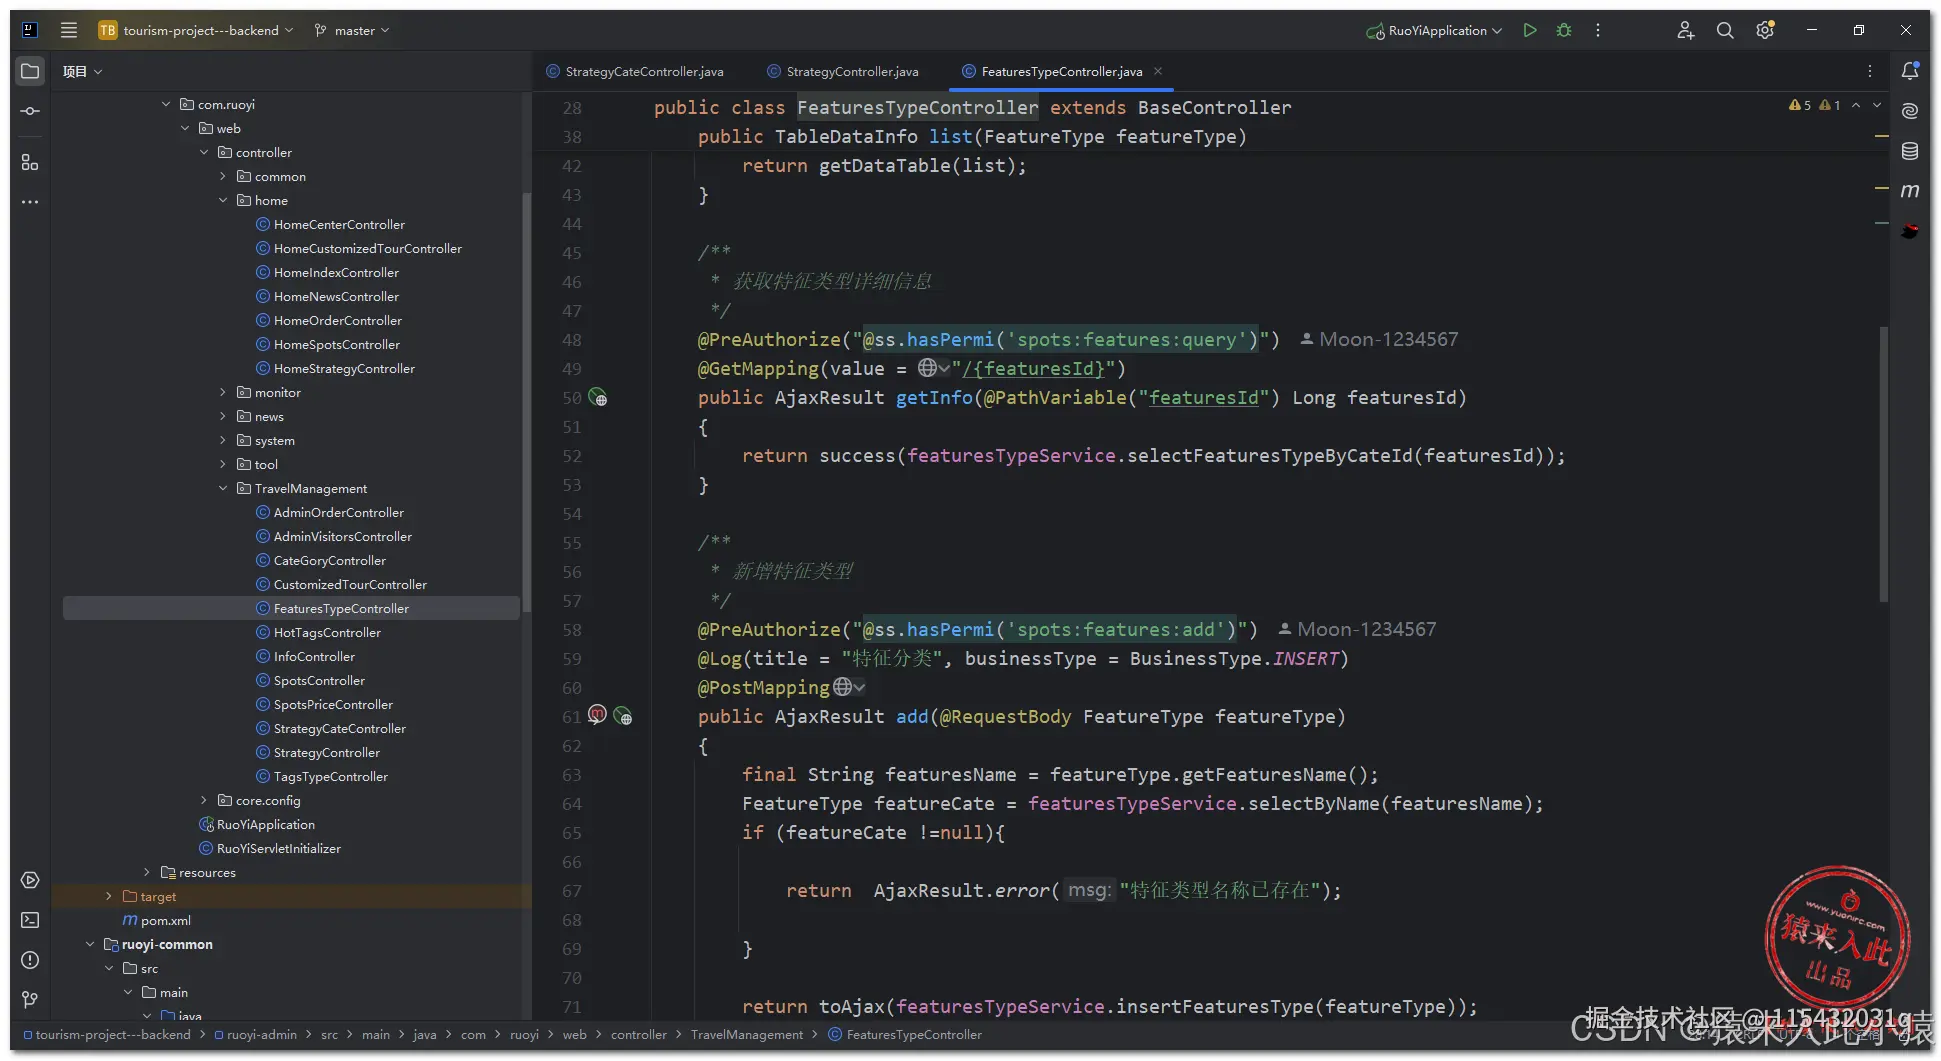Expand the common folder
The image size is (1941, 1061).
click(223, 176)
